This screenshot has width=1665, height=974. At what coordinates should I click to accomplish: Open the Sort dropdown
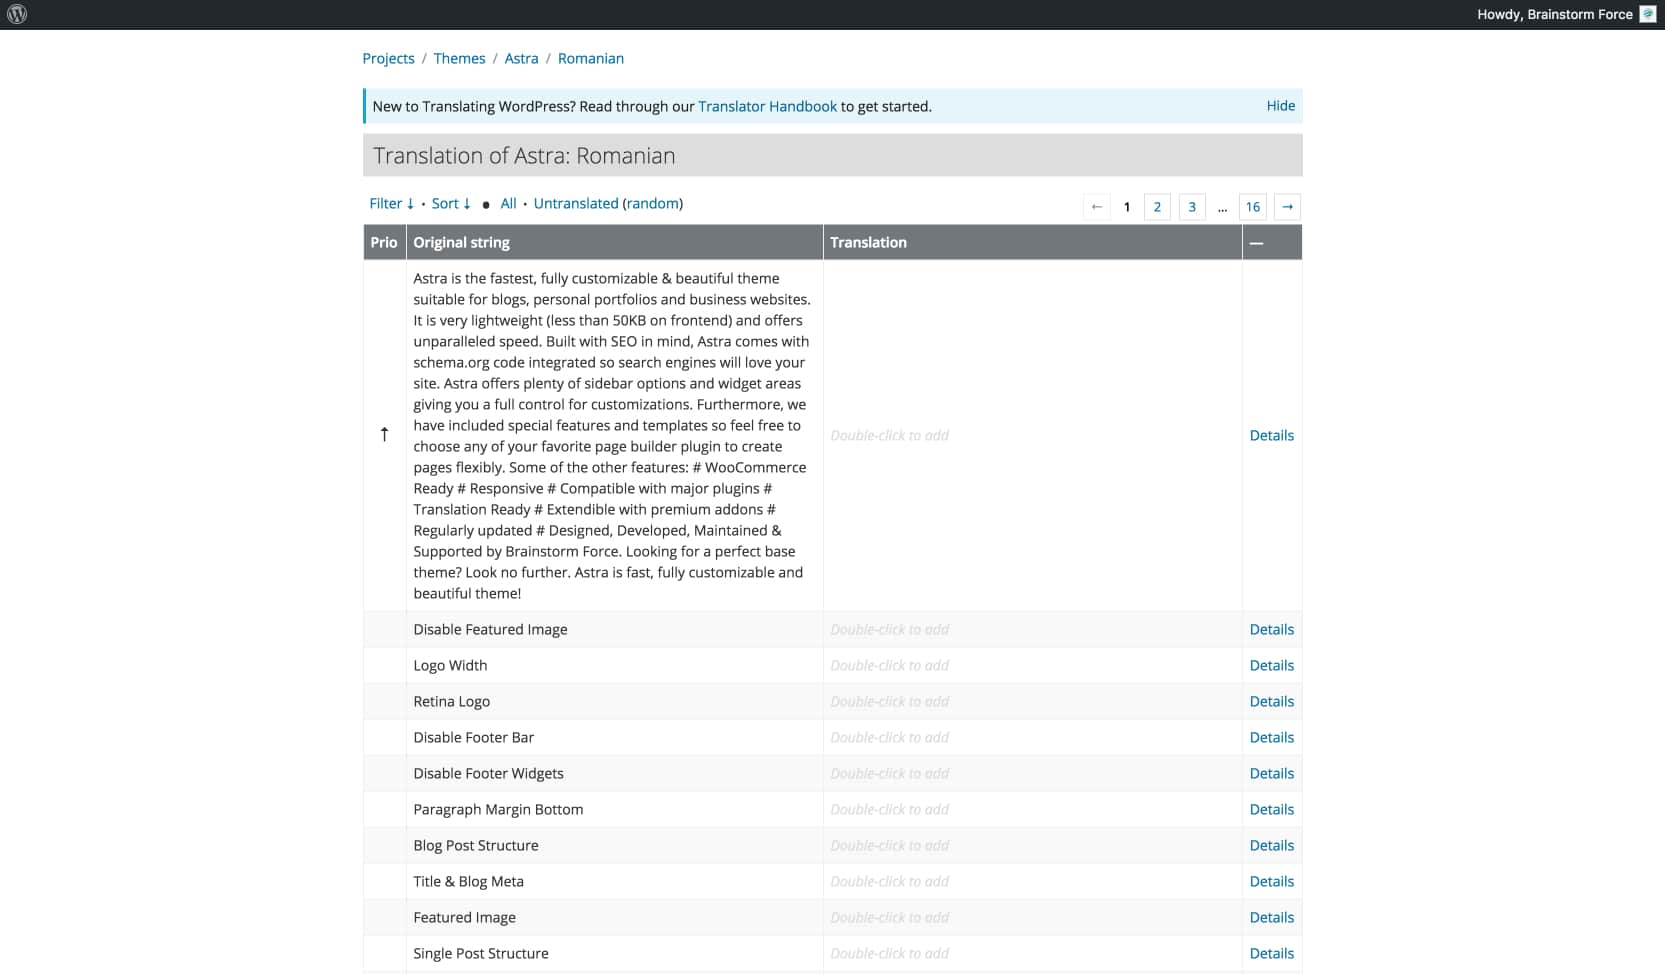[x=450, y=203]
